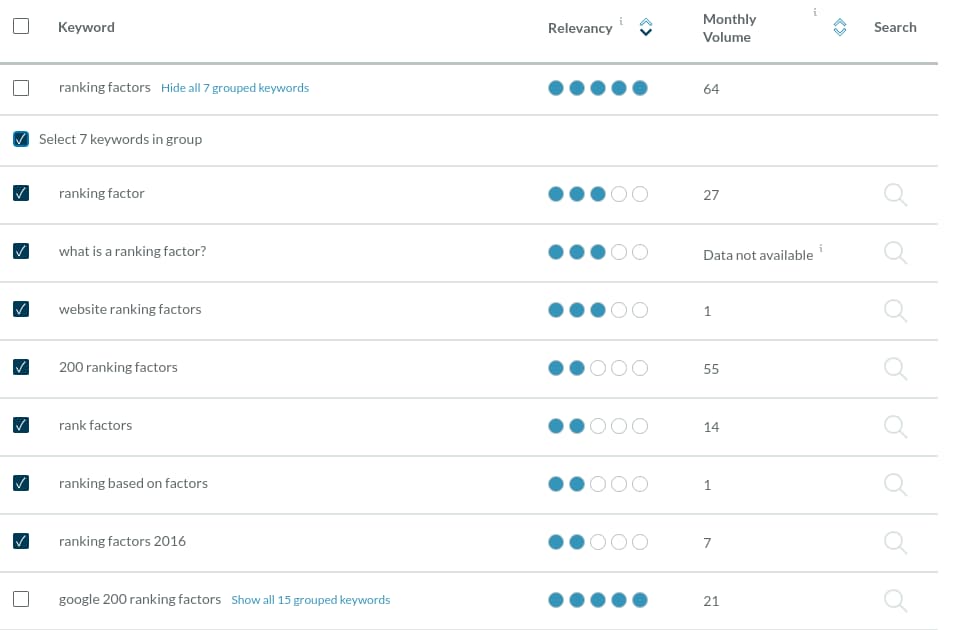Click "Show all 15 grouped keywords"
The height and width of the screenshot is (630, 956).
(311, 600)
